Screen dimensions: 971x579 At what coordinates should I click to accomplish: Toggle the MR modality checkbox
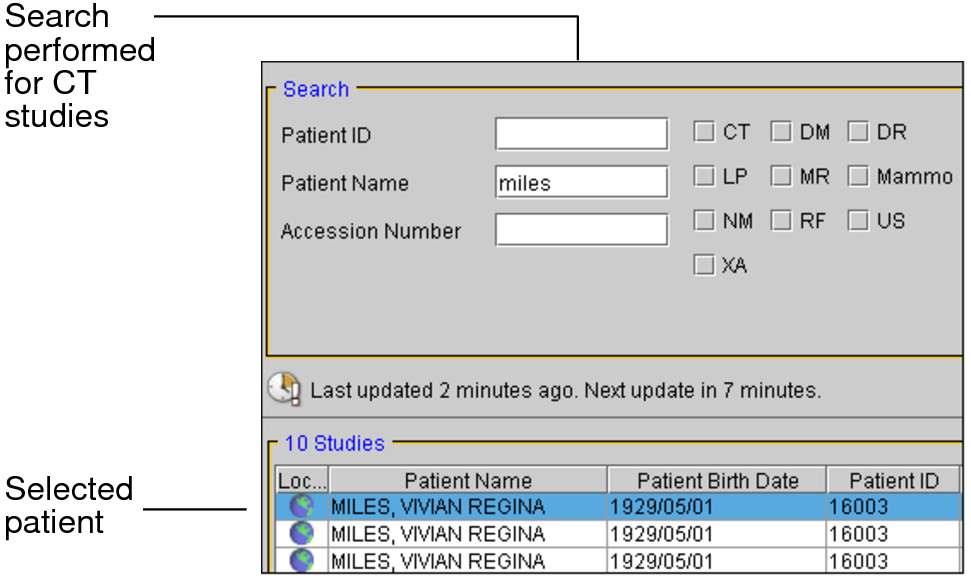[782, 177]
